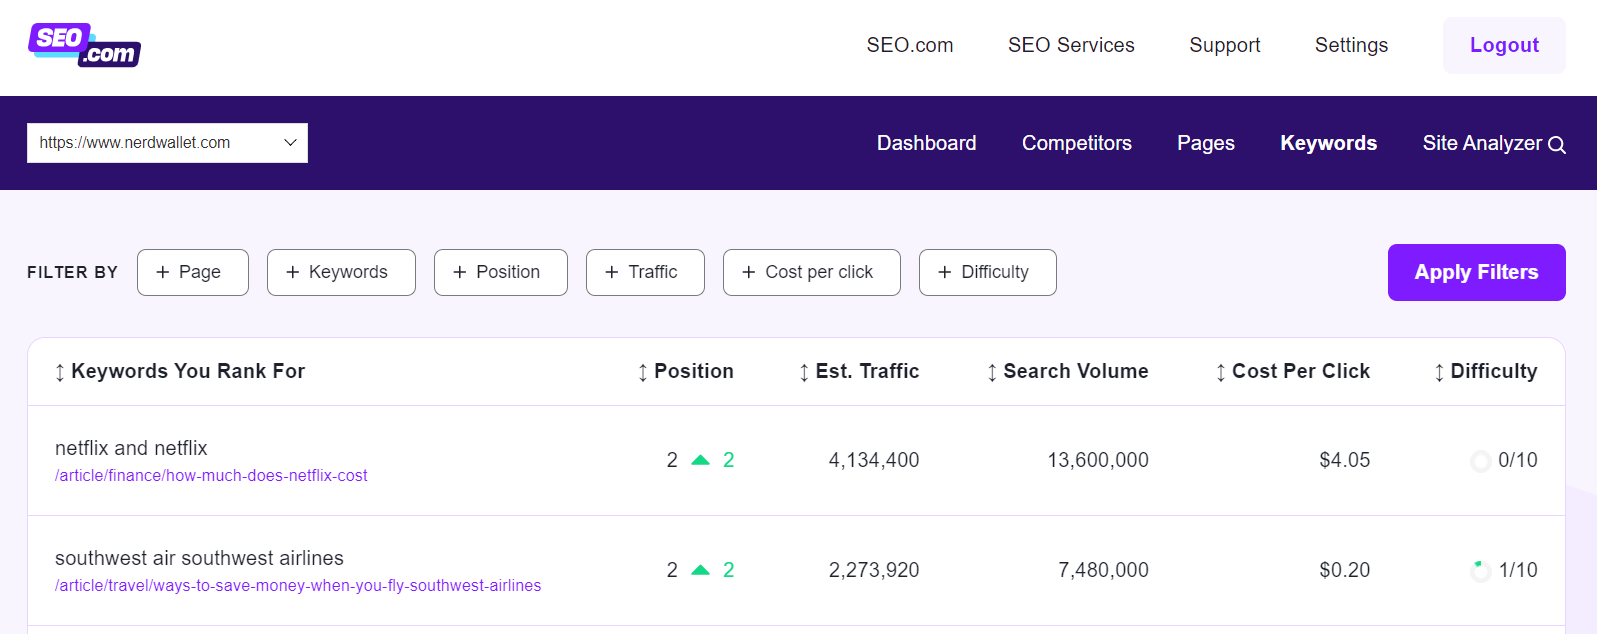
Task: Click sort arrows beside Est. Traffic header
Action: point(804,372)
